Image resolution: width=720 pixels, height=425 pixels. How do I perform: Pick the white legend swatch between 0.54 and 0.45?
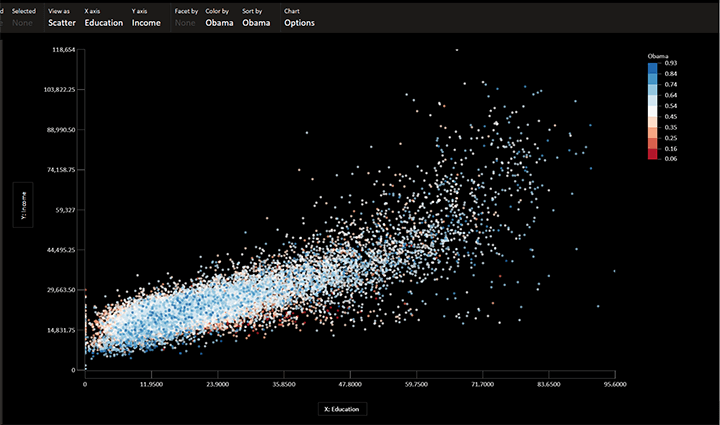click(652, 111)
